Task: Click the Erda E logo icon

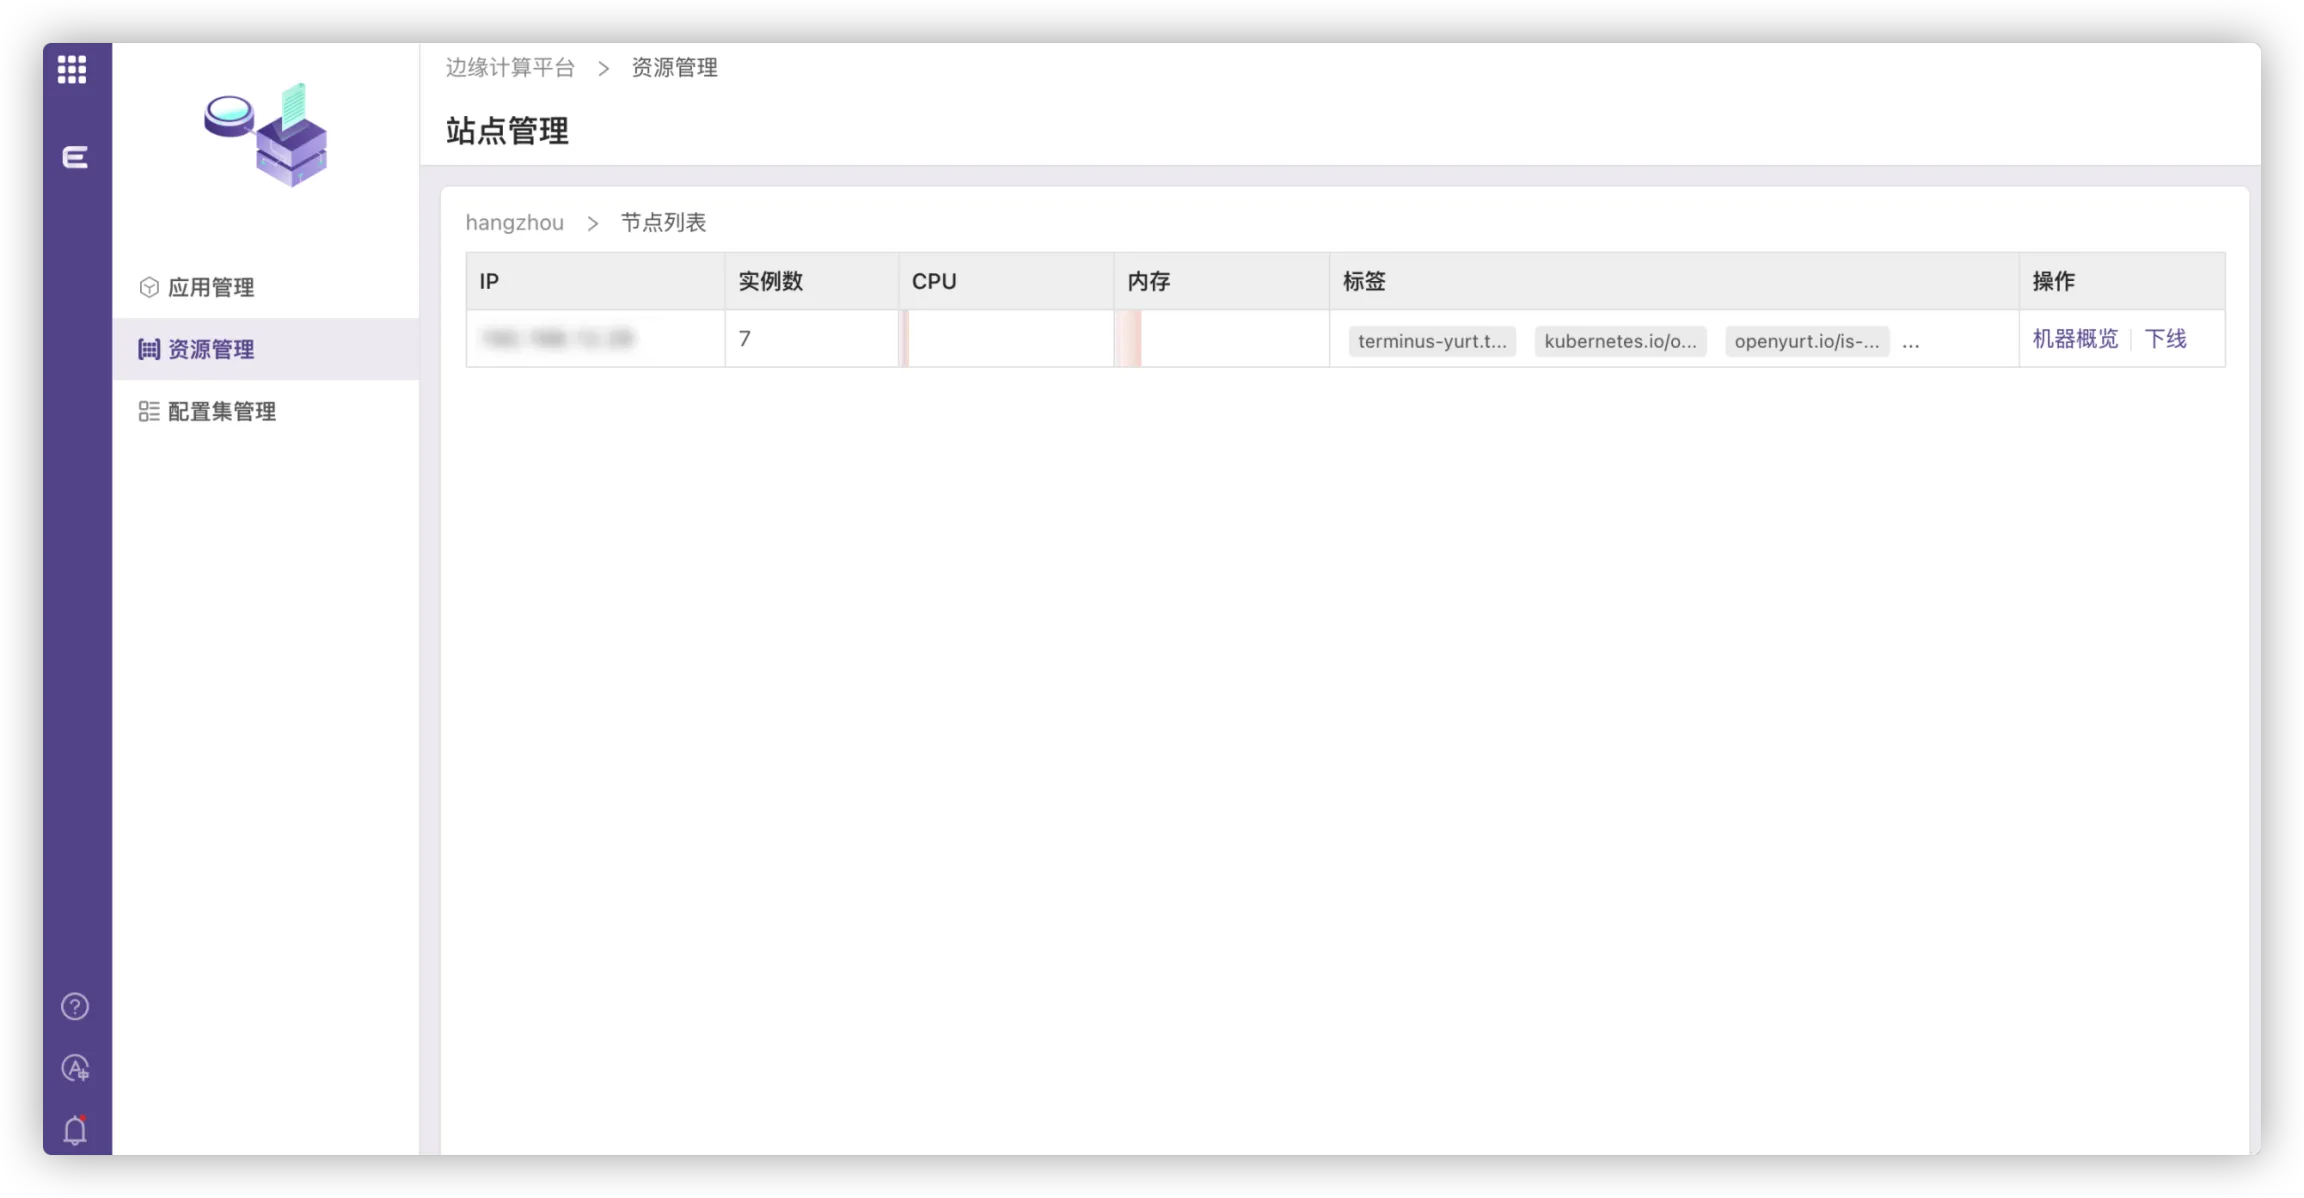Action: pyautogui.click(x=75, y=157)
